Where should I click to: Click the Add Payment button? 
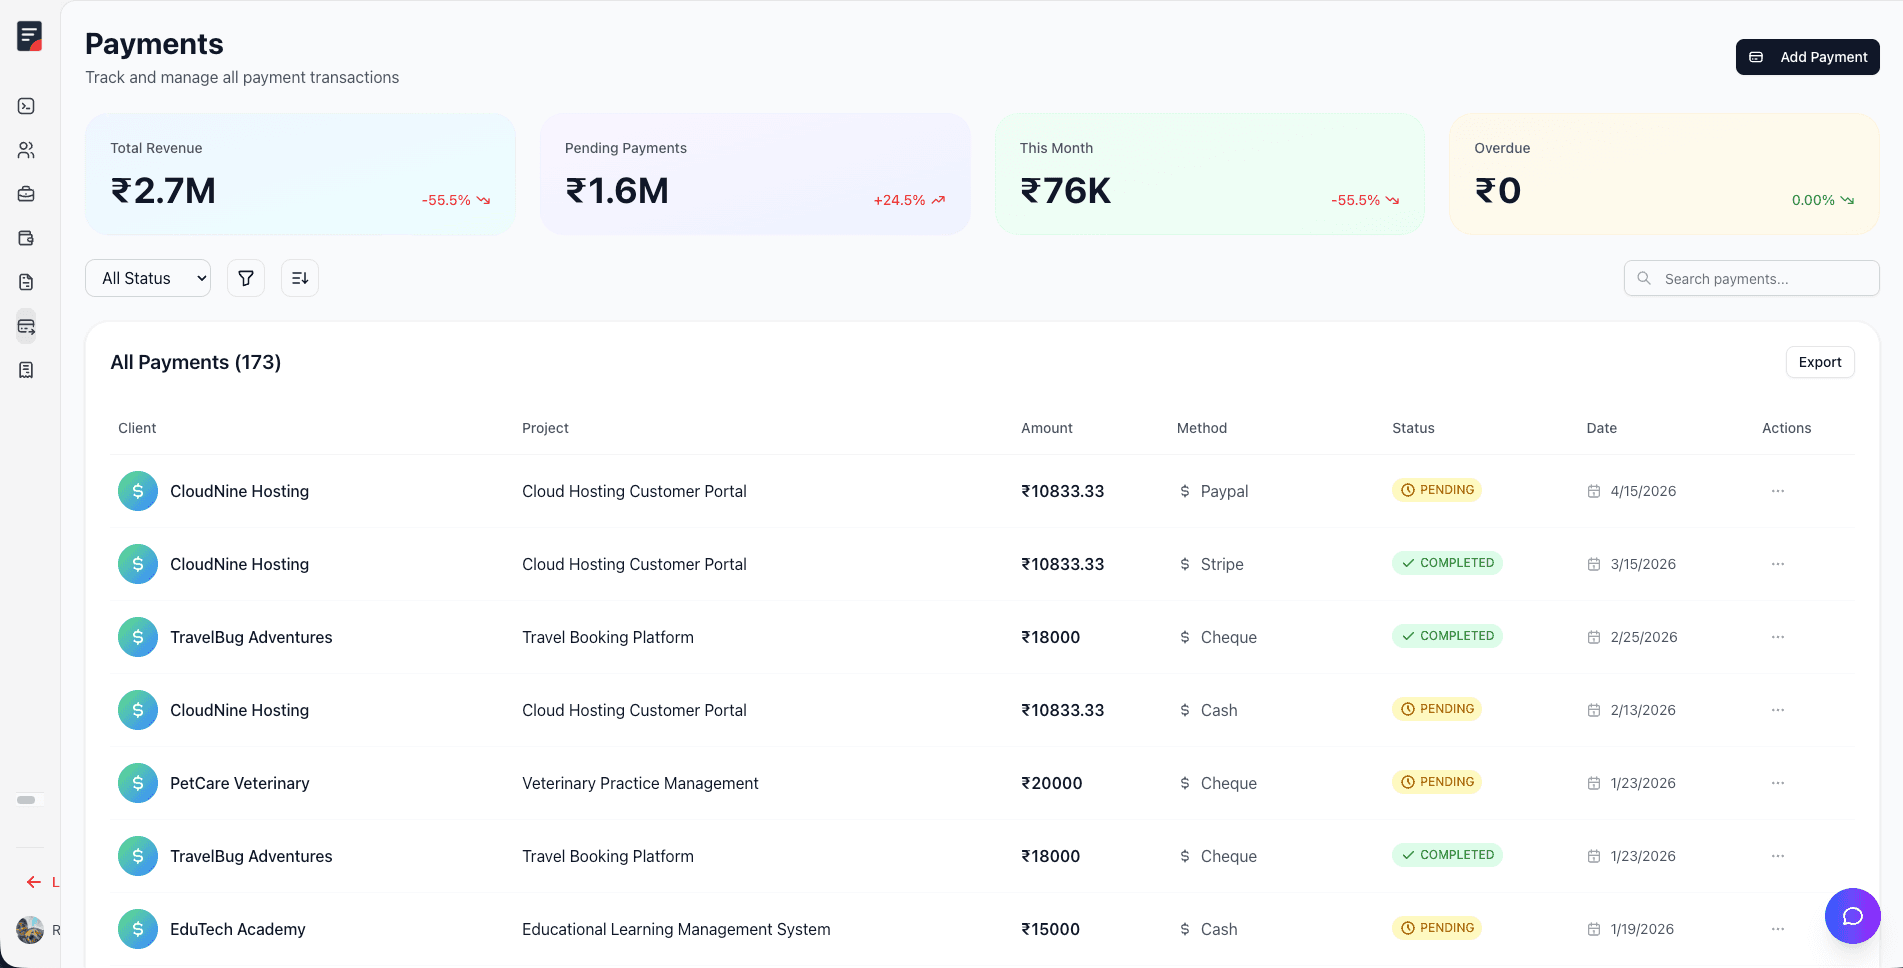[1807, 57]
